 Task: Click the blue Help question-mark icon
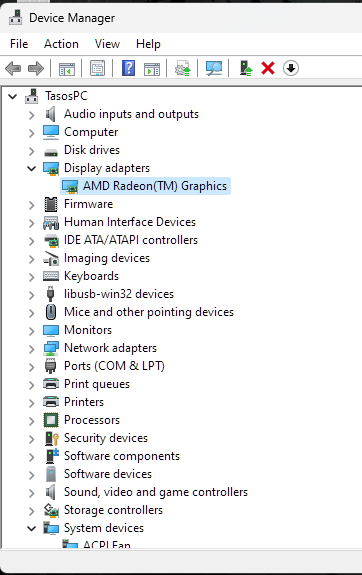pyautogui.click(x=128, y=68)
